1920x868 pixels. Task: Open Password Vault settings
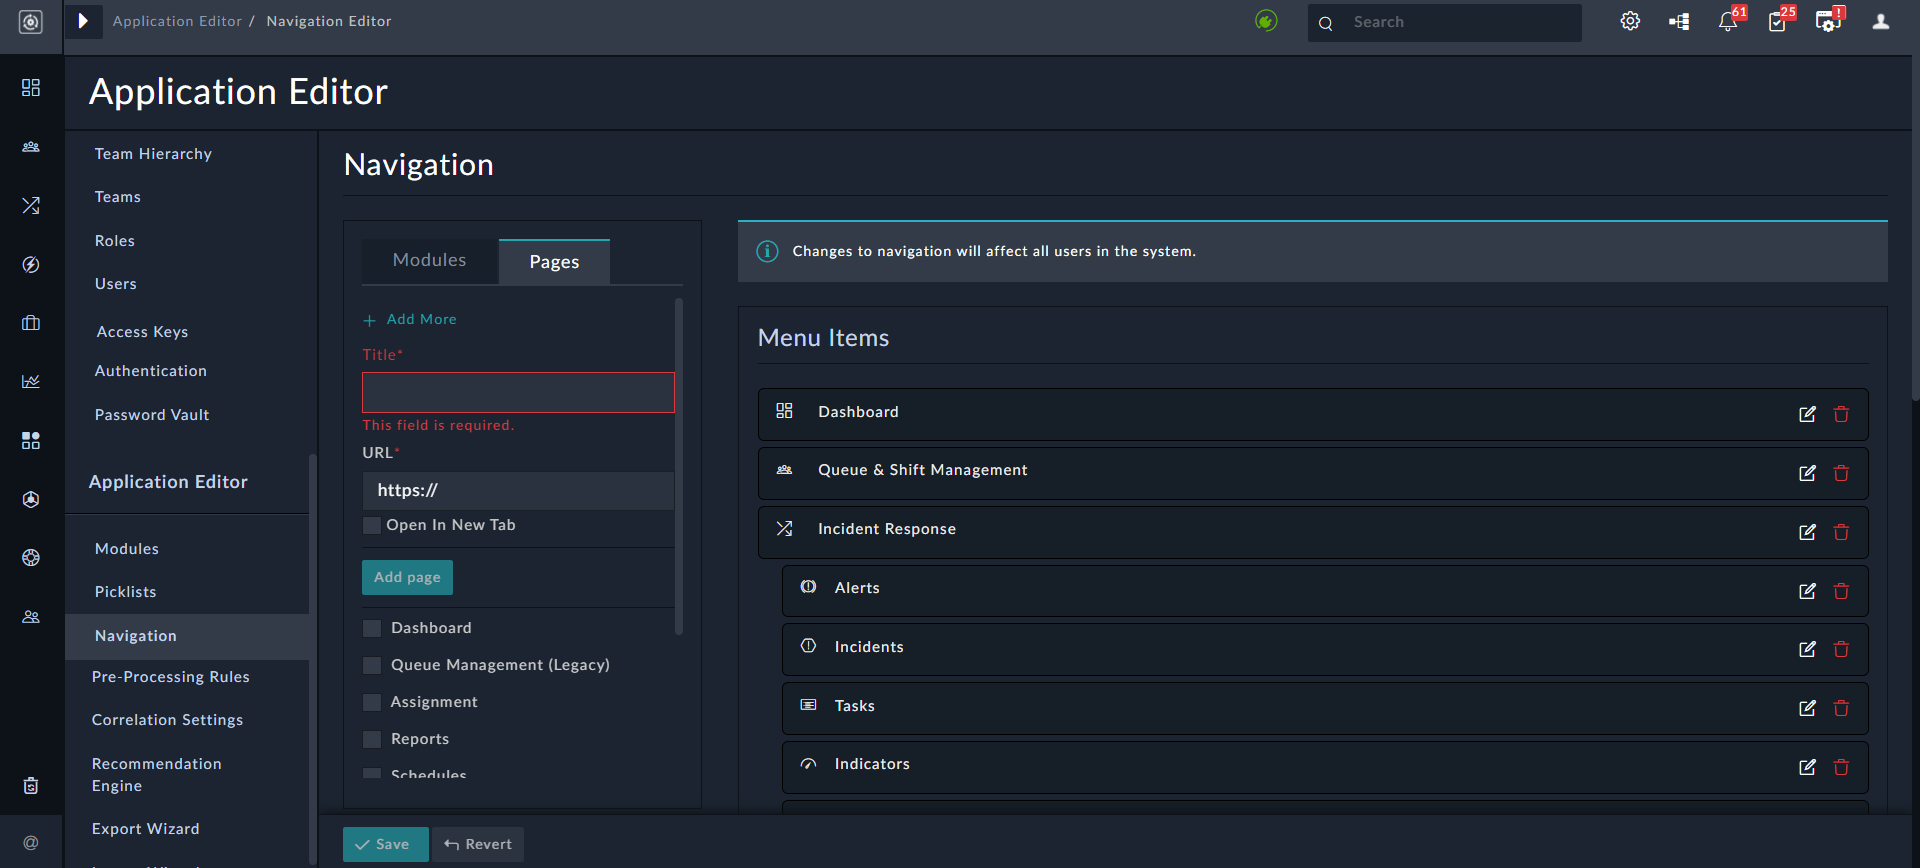[x=152, y=415]
